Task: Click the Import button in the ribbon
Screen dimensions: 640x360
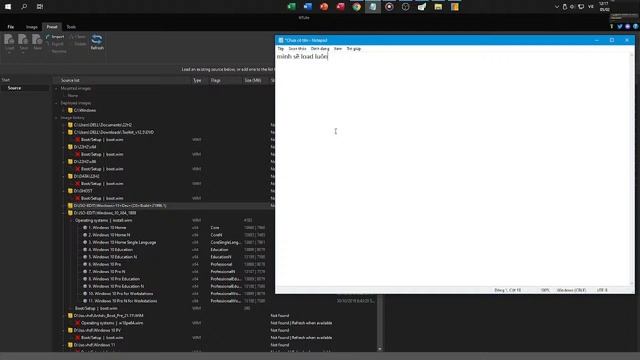Action: point(55,37)
